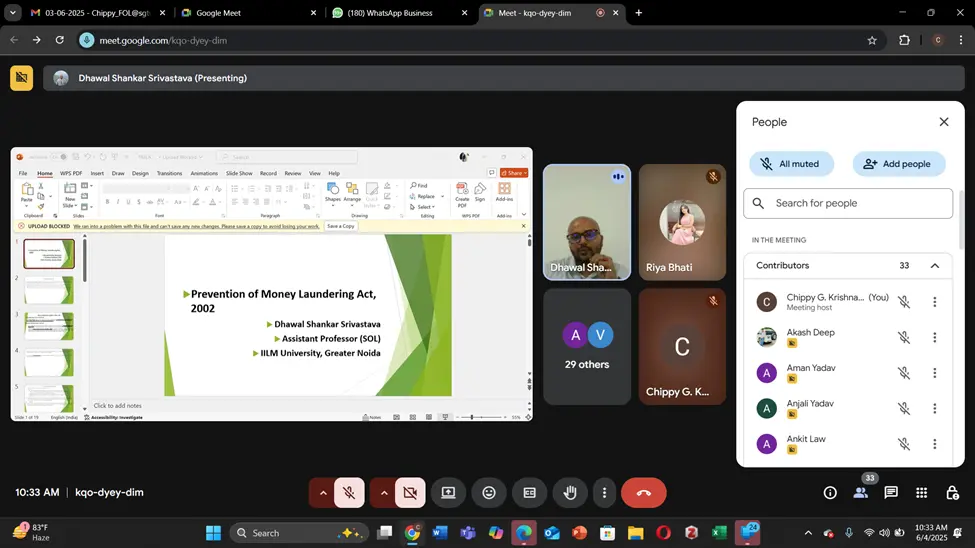Toggle the camera on or off
This screenshot has width=975, height=548.
[x=409, y=493]
